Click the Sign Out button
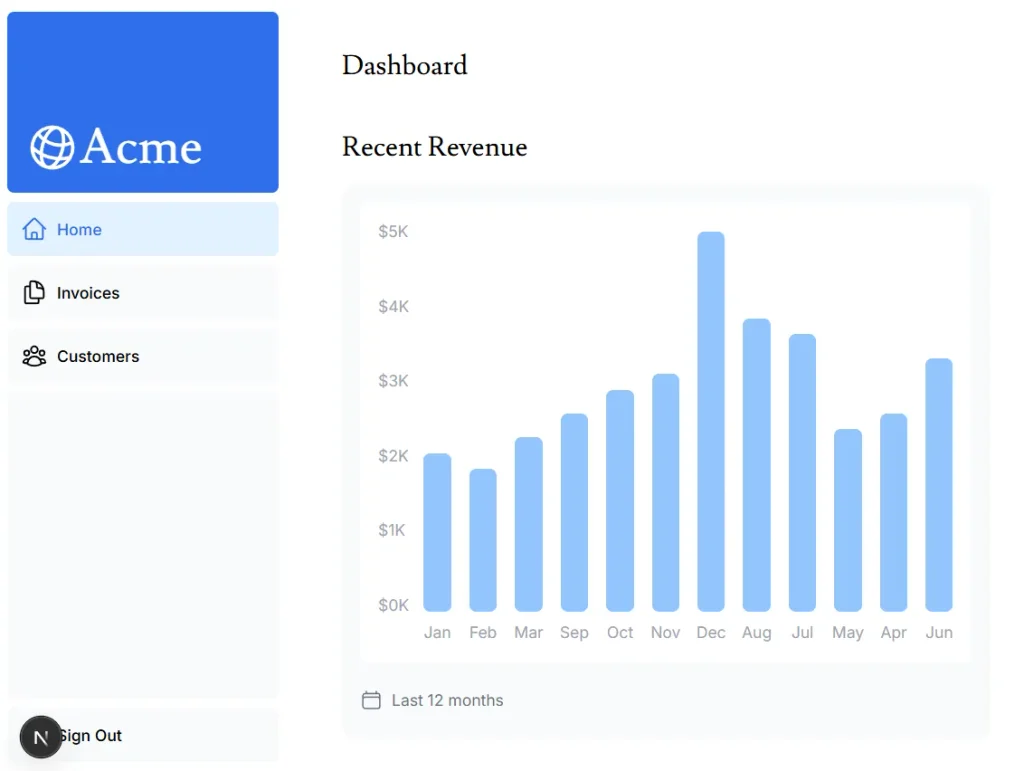 pos(142,735)
